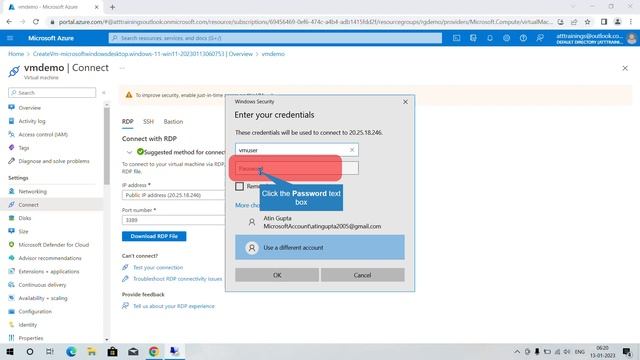The height and width of the screenshot is (360, 640).
Task: Switch to the SSH tab
Action: [148, 122]
